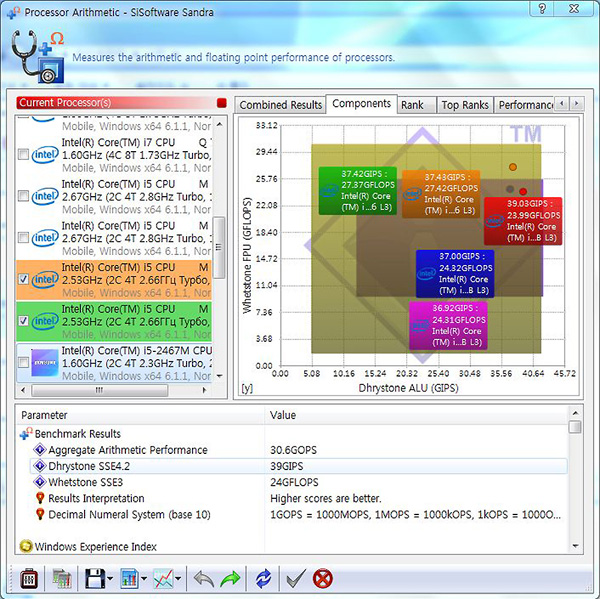Screen dimensions: 600x599
Task: Click the Whetstone SSE3 diamond icon
Action: click(x=39, y=482)
